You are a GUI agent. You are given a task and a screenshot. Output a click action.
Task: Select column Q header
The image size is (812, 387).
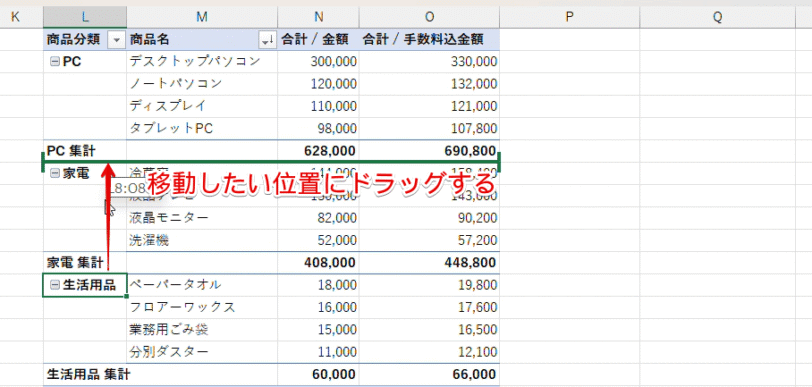click(x=718, y=17)
